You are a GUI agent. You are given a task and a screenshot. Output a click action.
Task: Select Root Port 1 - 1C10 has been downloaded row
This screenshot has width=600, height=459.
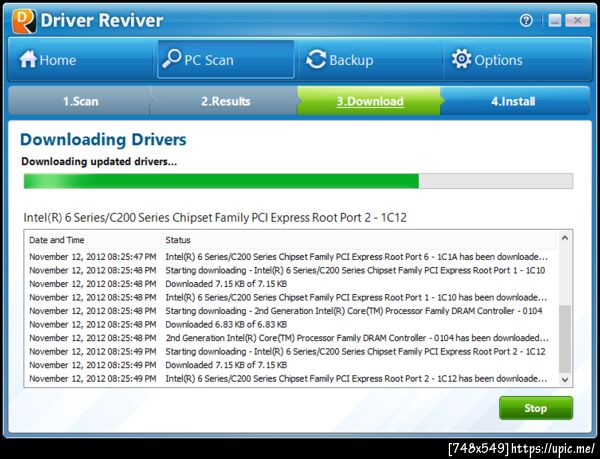click(x=290, y=297)
